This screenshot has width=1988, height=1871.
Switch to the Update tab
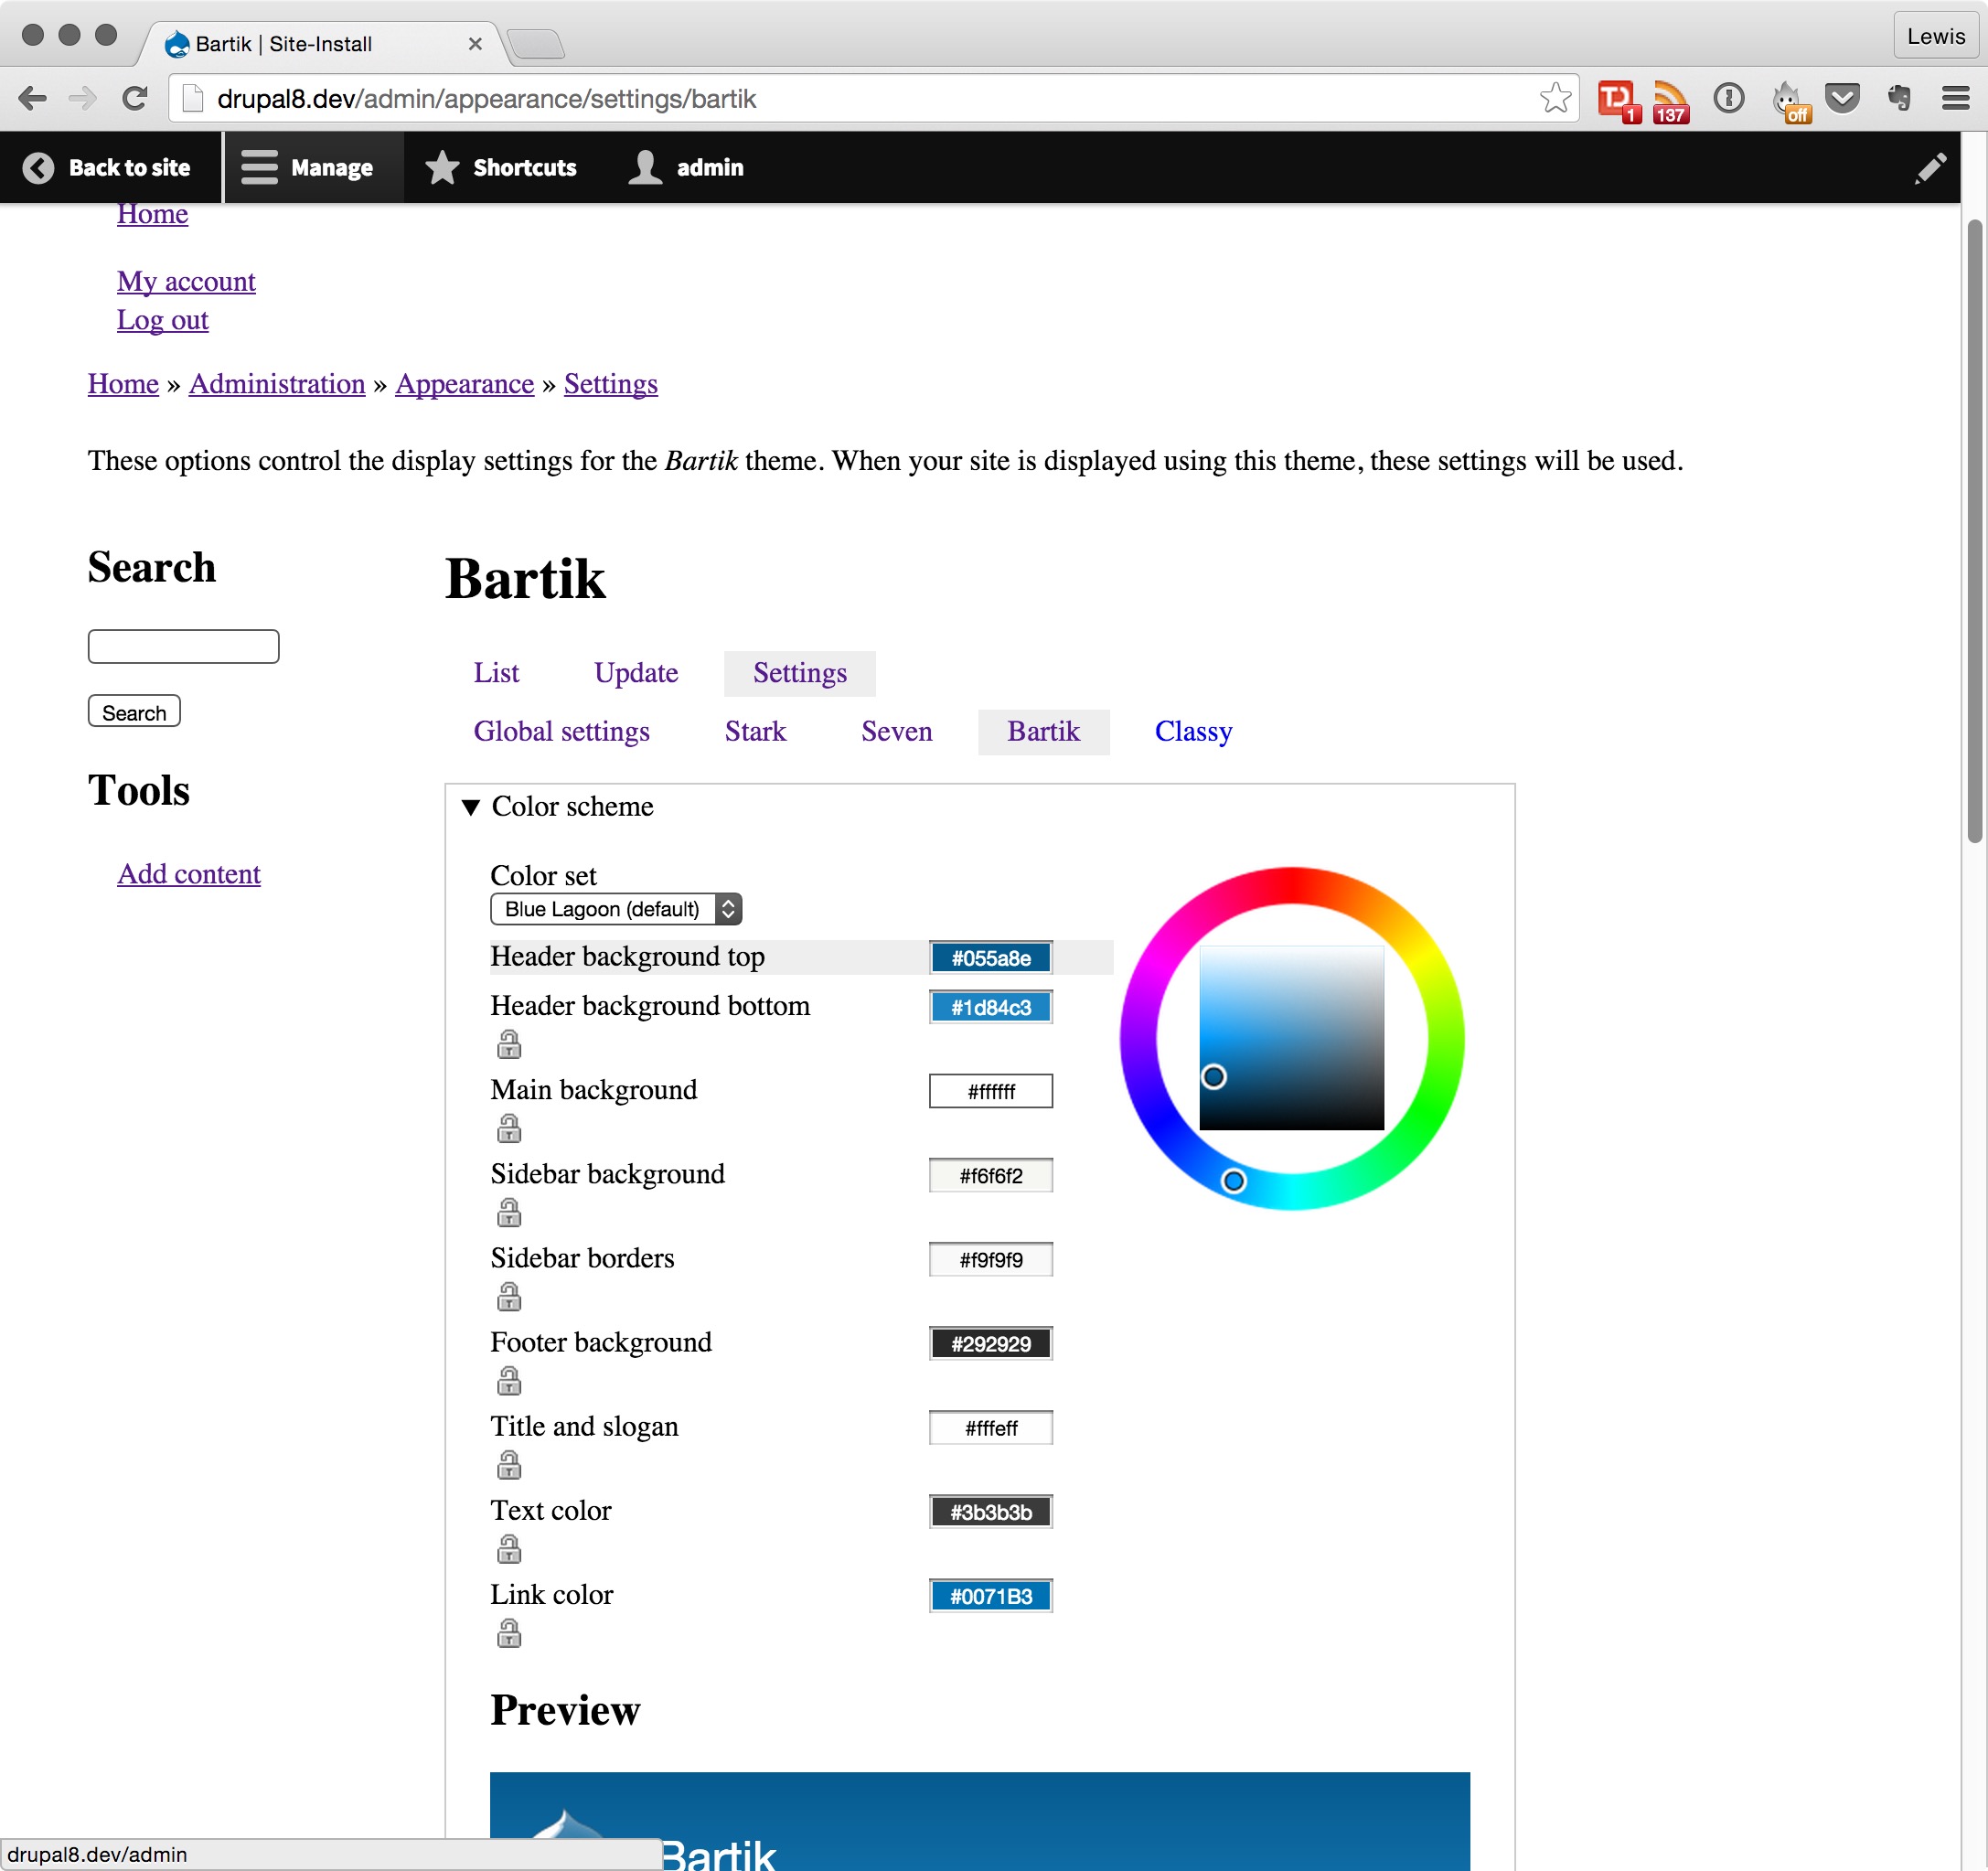pyautogui.click(x=636, y=673)
